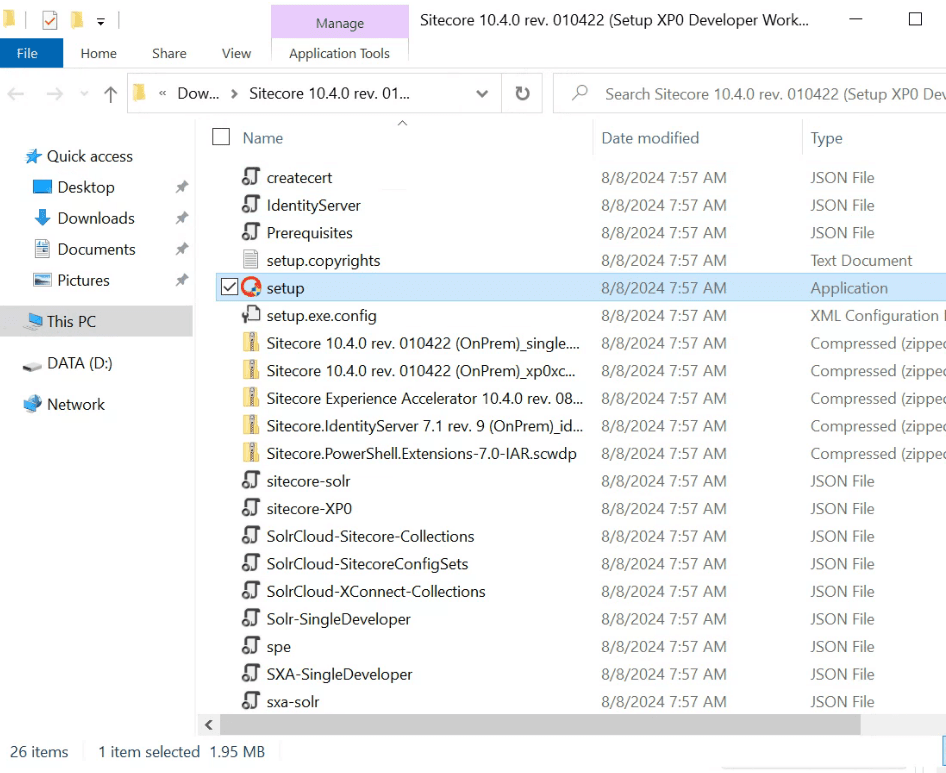Open the recent locations dropdown arrow
Screen dimensions: 946x773
(x=84, y=94)
